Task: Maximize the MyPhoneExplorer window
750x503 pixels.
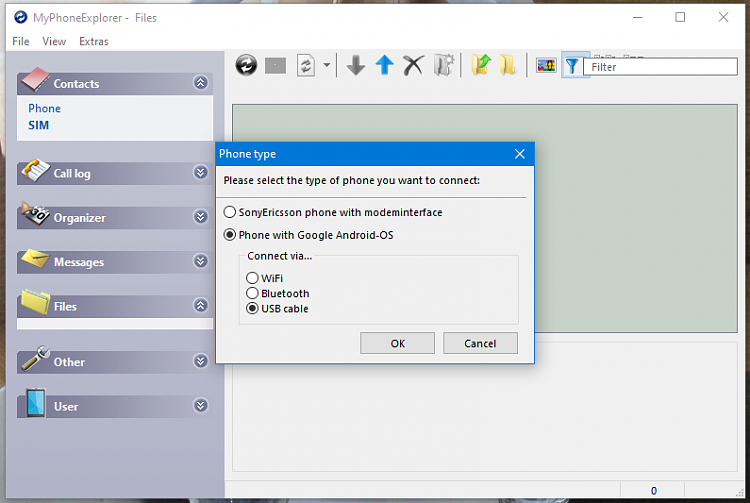Action: (x=680, y=17)
